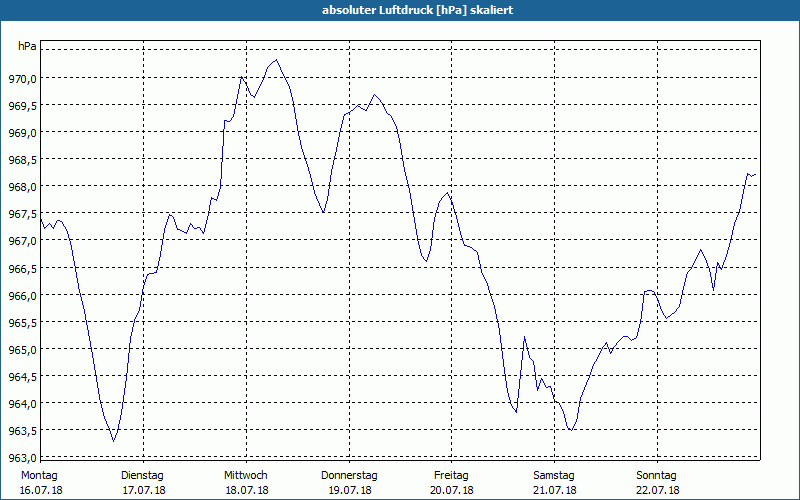Click the pressure curve's lowest point on Montag

114,441
